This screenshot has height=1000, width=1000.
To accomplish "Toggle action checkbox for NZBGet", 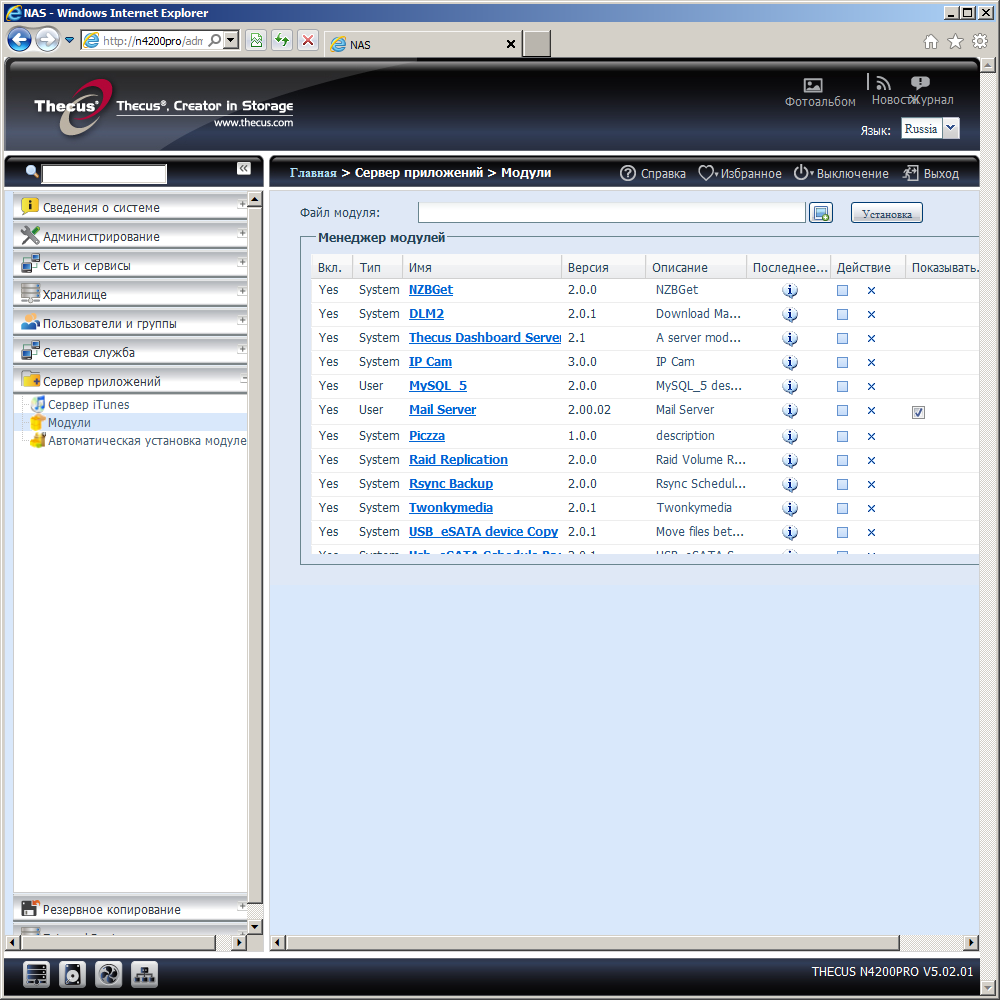I will pos(842,291).
